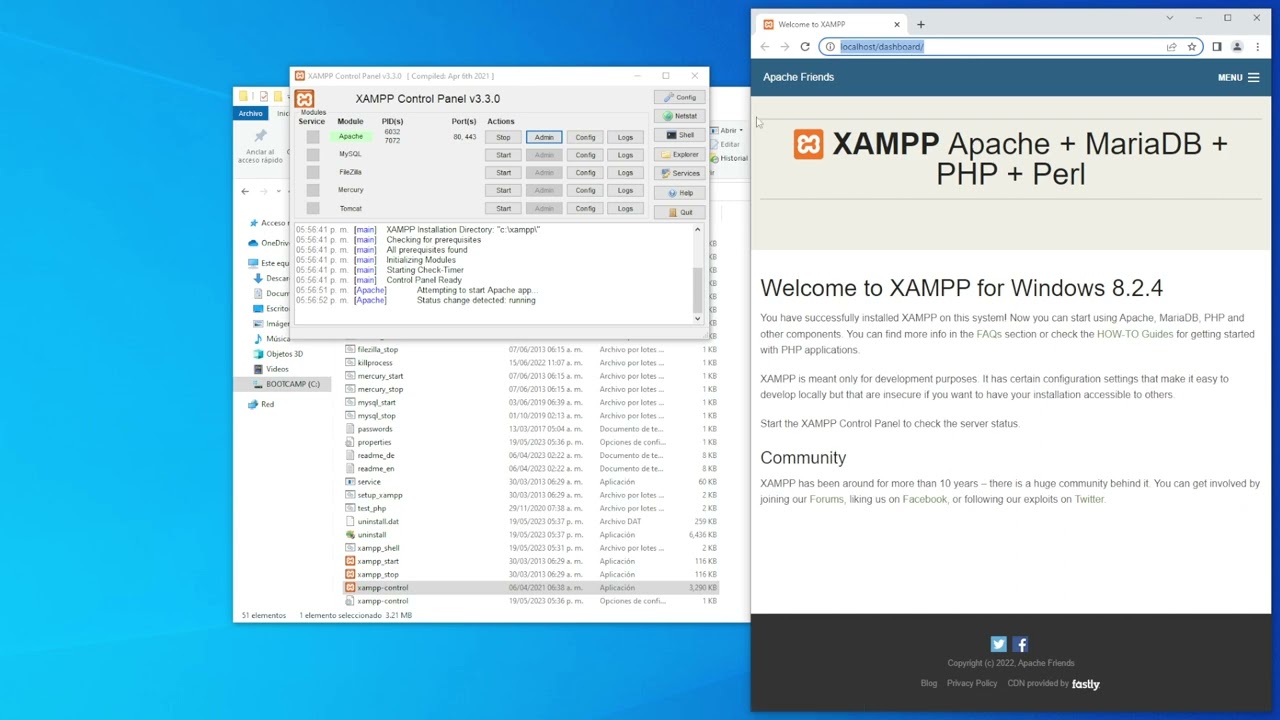Open a new browser tab

[x=921, y=24]
